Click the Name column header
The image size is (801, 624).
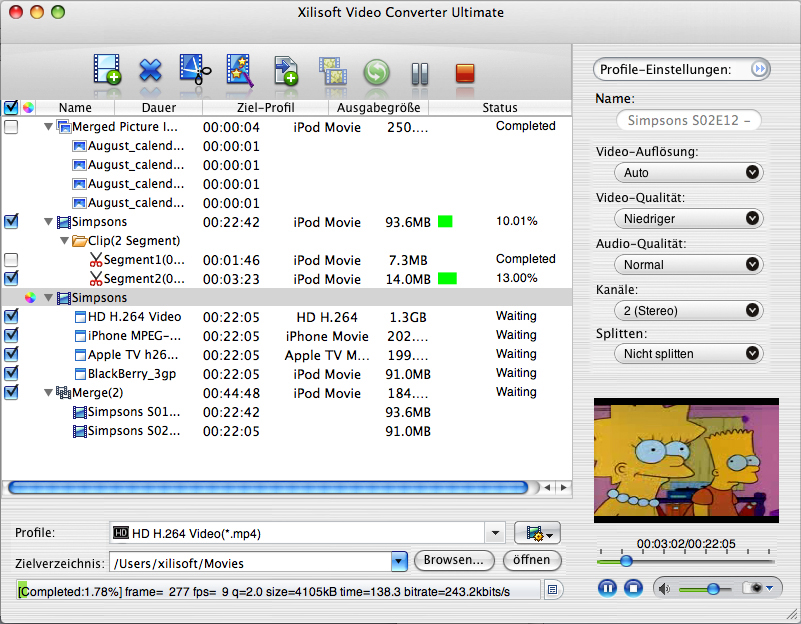tap(75, 107)
